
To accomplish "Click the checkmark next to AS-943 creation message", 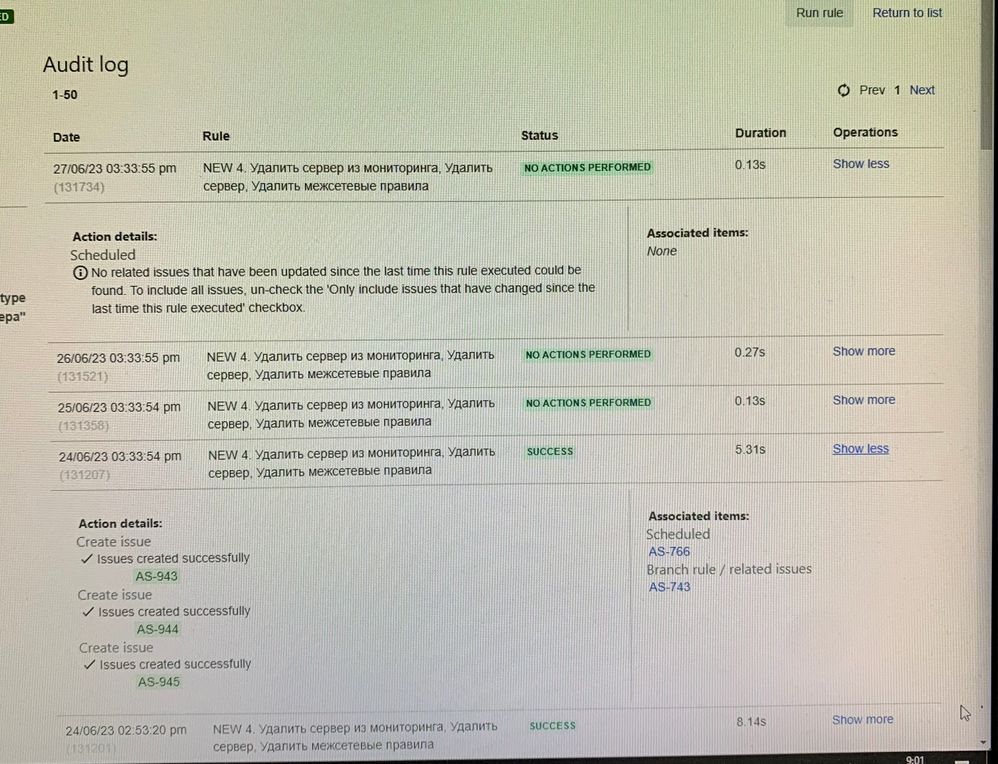I will [x=87, y=559].
